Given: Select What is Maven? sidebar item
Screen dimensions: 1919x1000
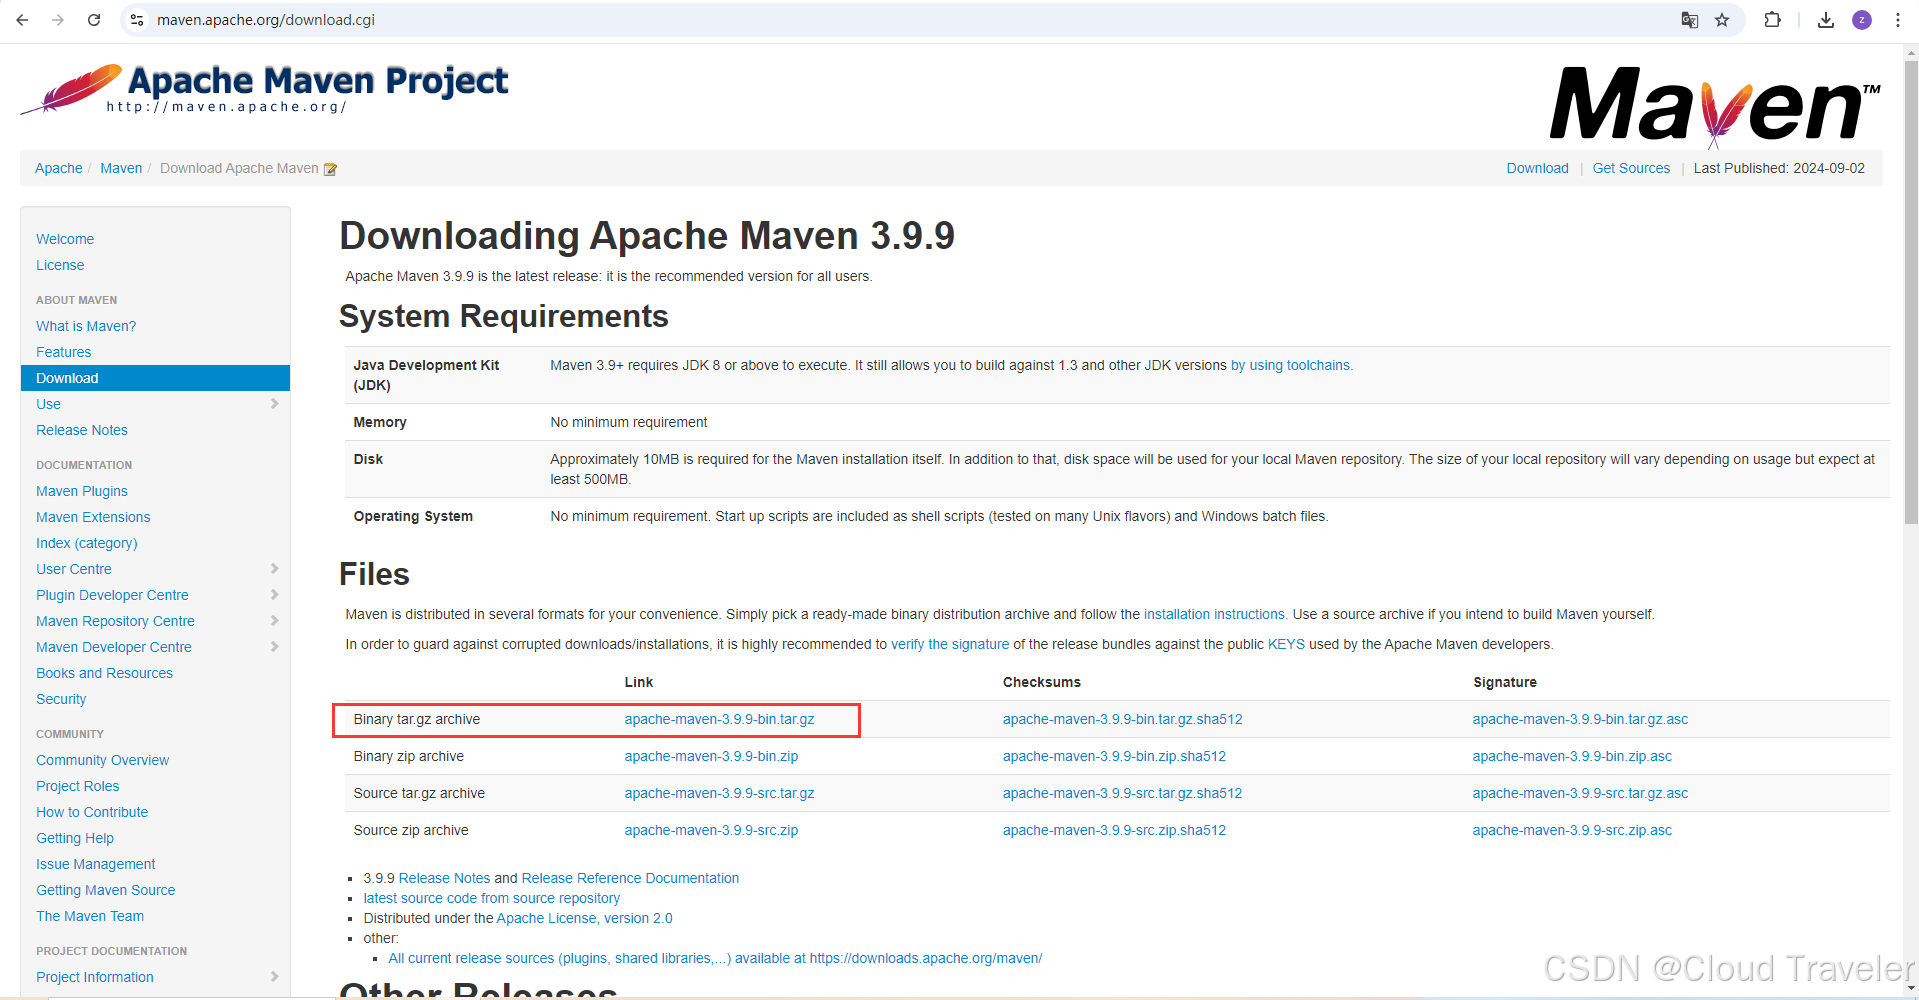Looking at the screenshot, I should point(86,326).
